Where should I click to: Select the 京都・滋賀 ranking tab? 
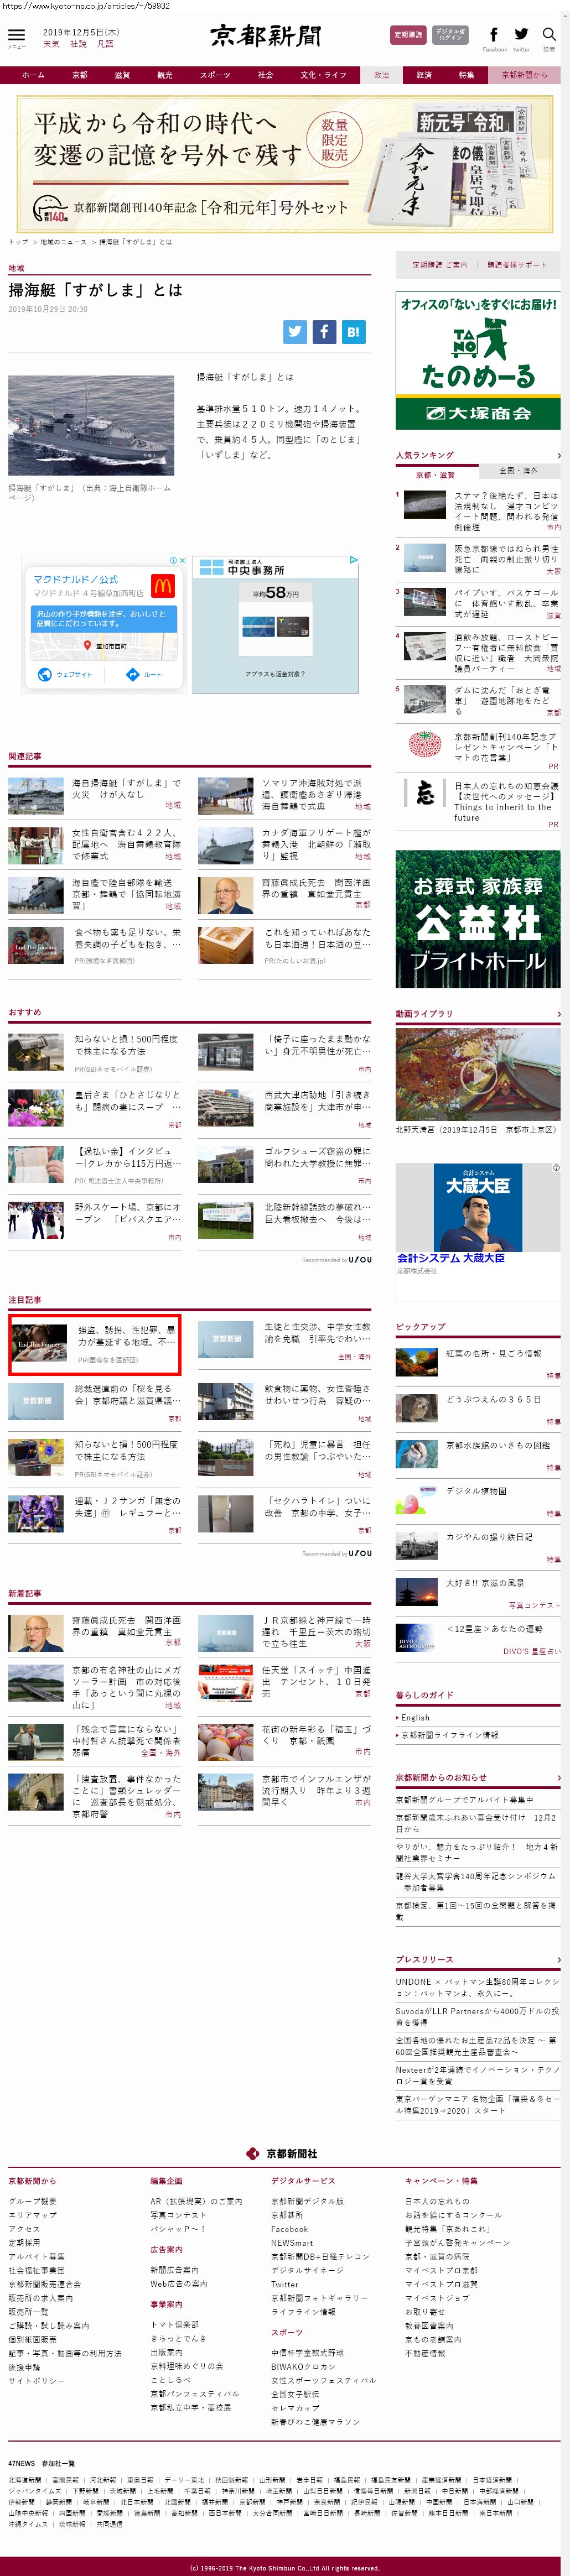coord(435,475)
